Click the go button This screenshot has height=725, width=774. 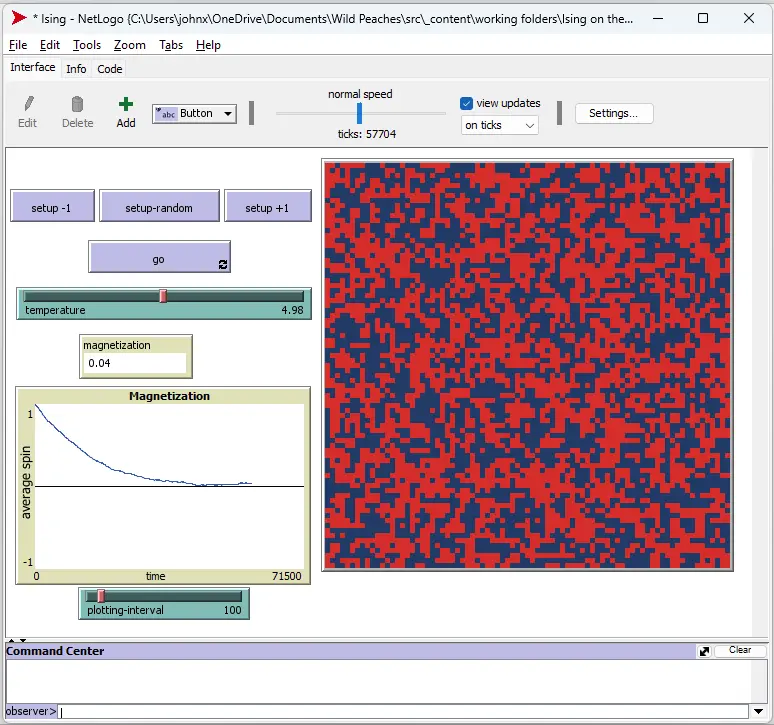[x=159, y=257]
